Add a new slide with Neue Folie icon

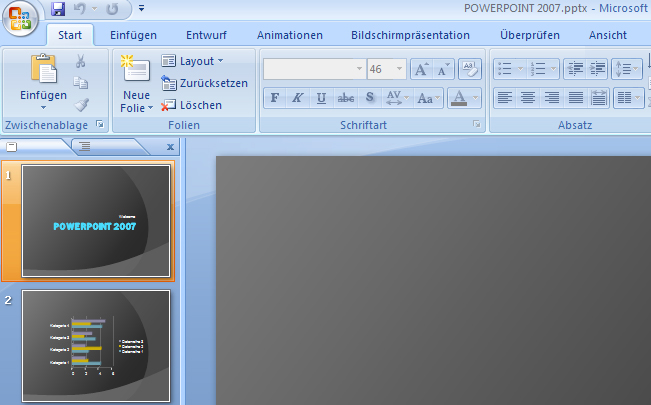click(x=135, y=69)
